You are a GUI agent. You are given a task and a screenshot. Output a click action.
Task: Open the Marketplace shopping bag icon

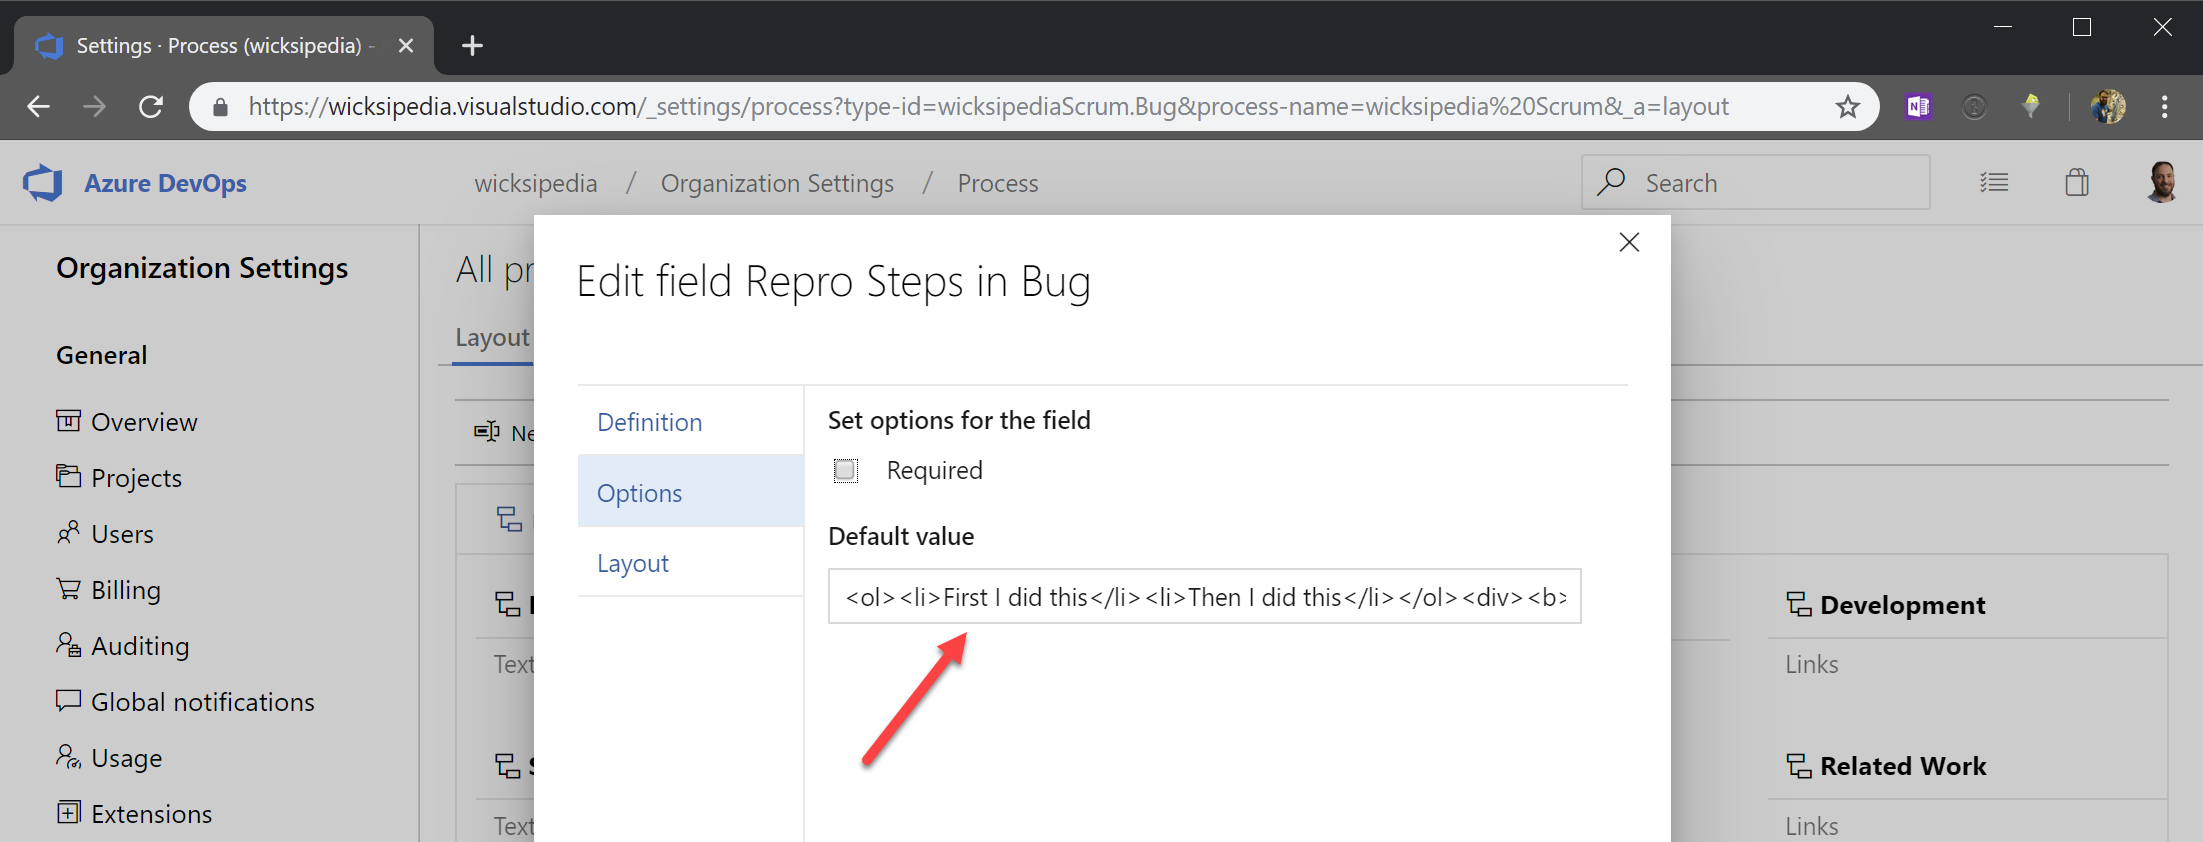point(2077,183)
